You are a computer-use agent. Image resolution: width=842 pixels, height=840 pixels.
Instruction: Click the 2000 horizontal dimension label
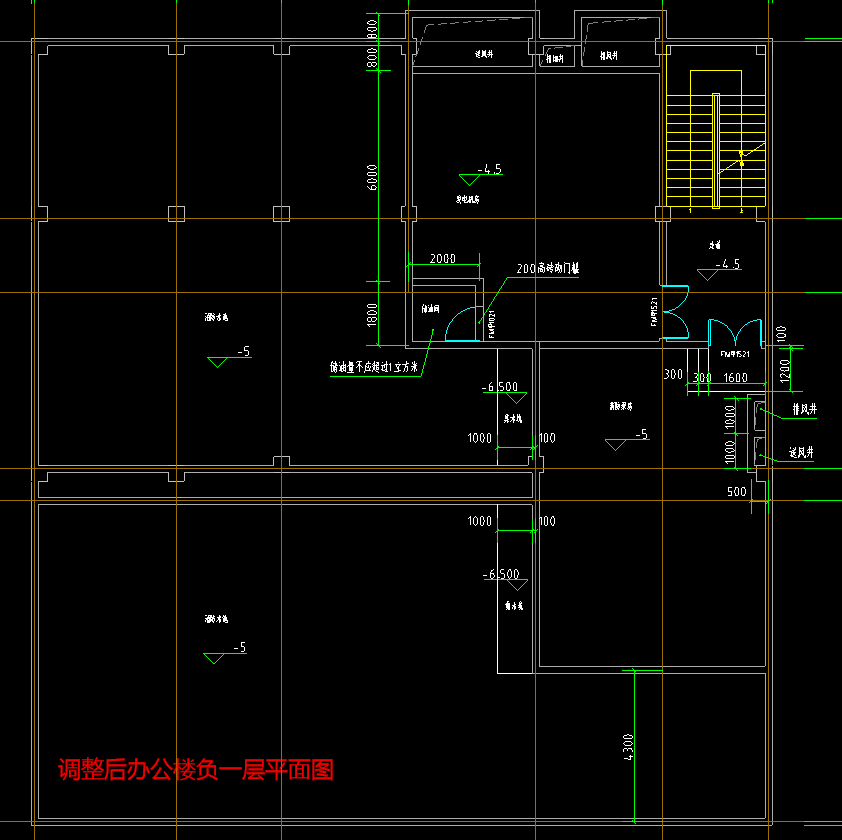tap(442, 259)
